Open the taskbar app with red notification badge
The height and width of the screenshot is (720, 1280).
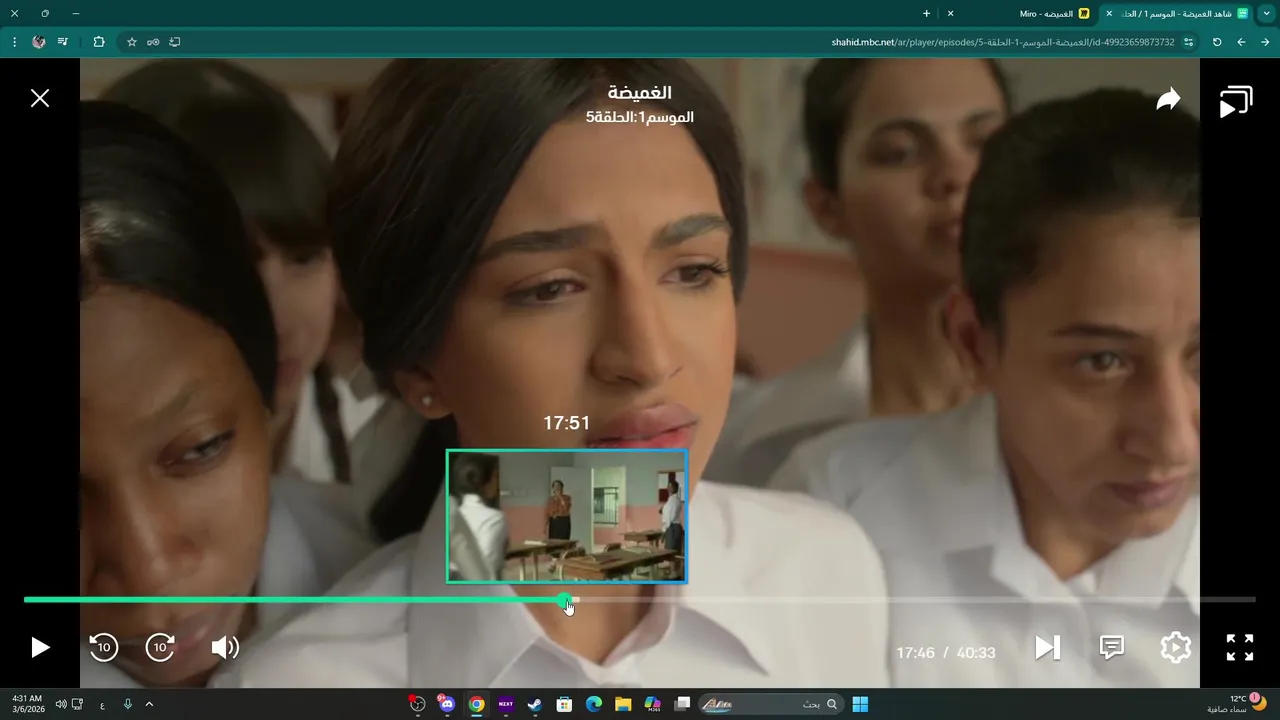pos(417,704)
